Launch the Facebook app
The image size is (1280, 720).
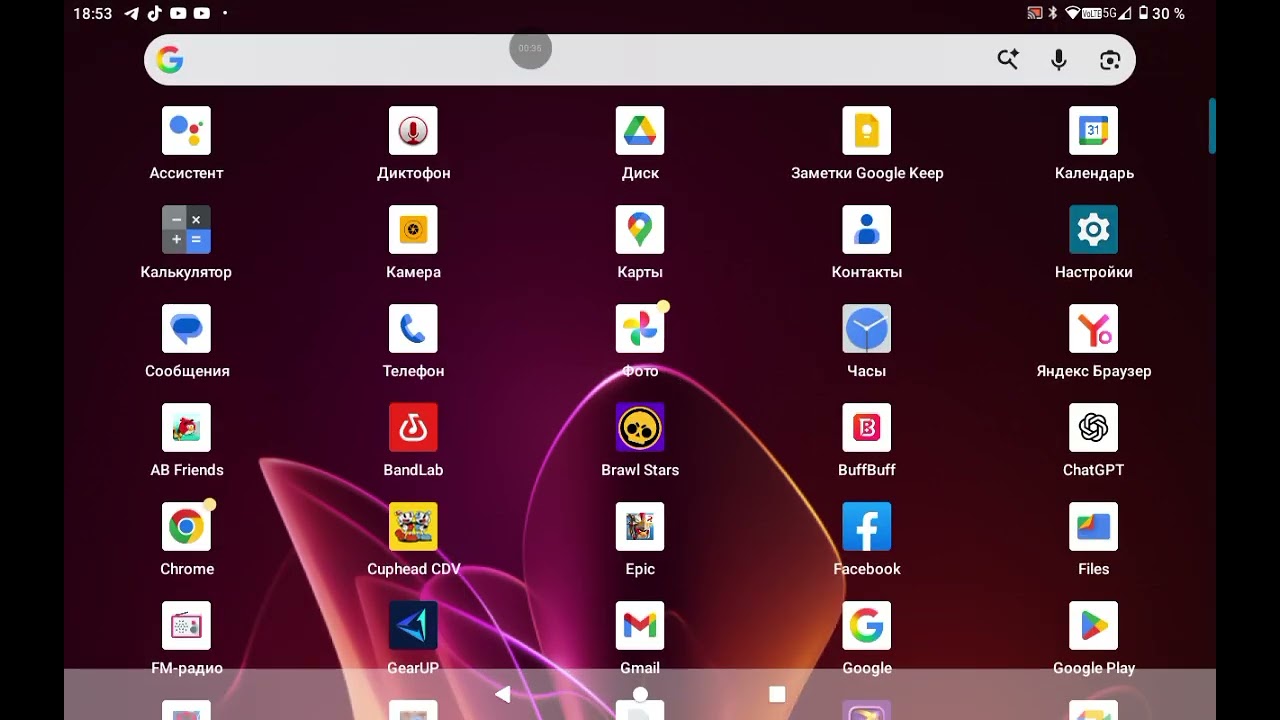[x=867, y=527]
